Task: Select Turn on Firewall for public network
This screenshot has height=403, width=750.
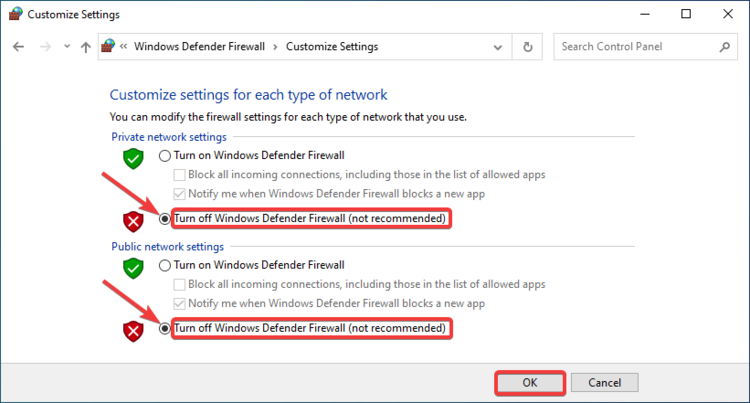Action: (165, 265)
